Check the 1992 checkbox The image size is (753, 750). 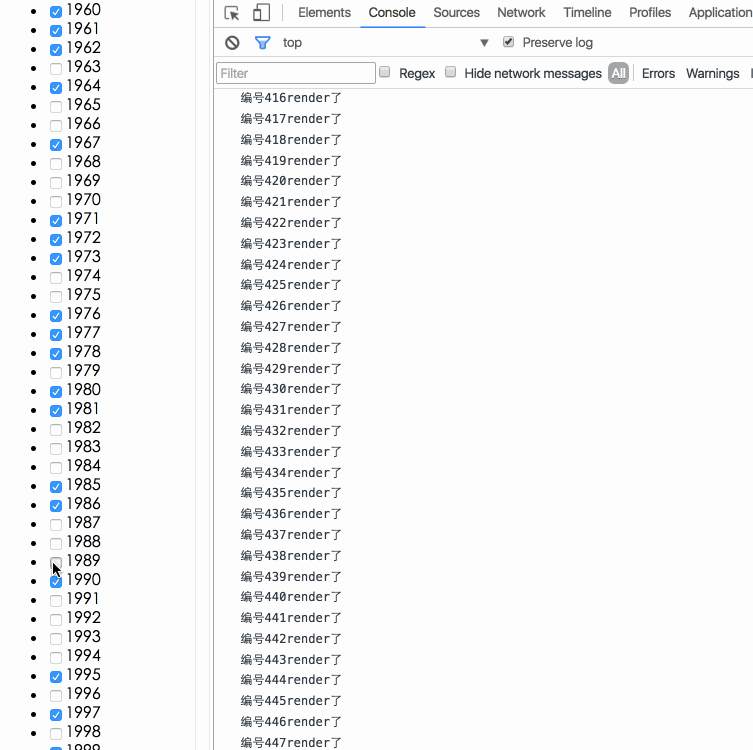tap(56, 620)
